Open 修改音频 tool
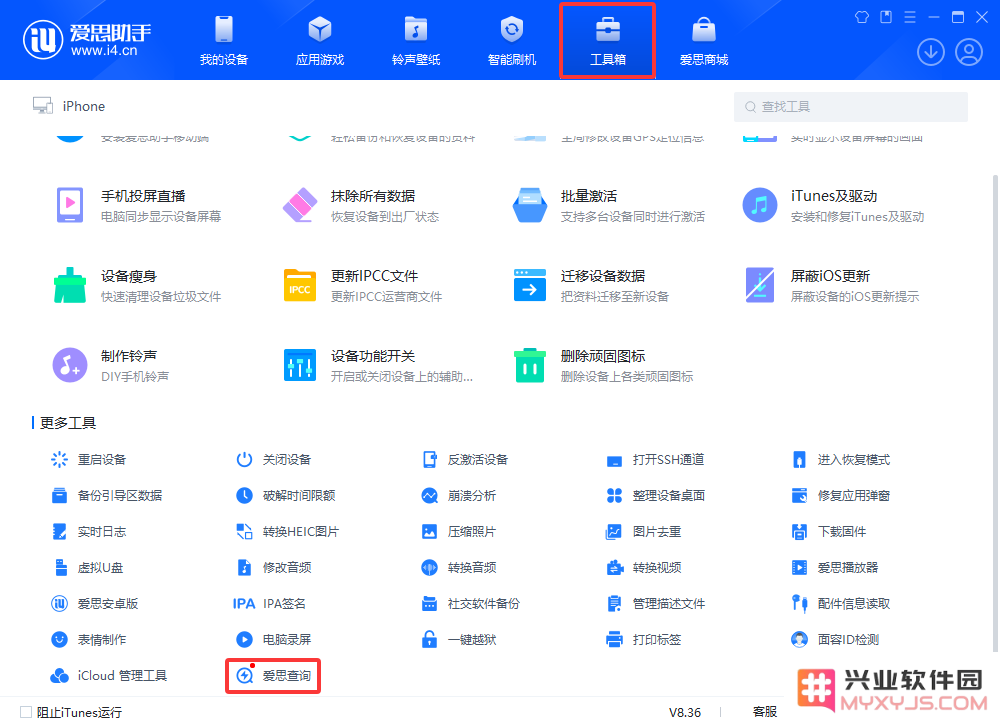Image resolution: width=1000 pixels, height=727 pixels. point(274,568)
